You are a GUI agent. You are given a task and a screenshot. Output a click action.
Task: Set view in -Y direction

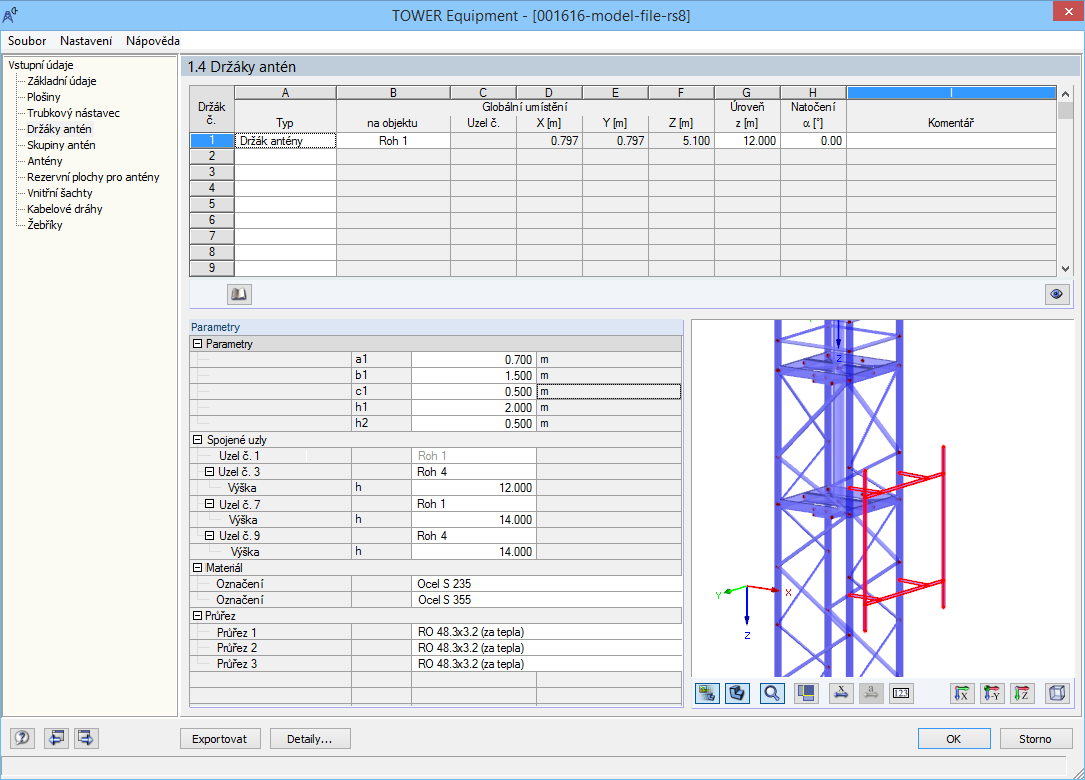[x=992, y=693]
